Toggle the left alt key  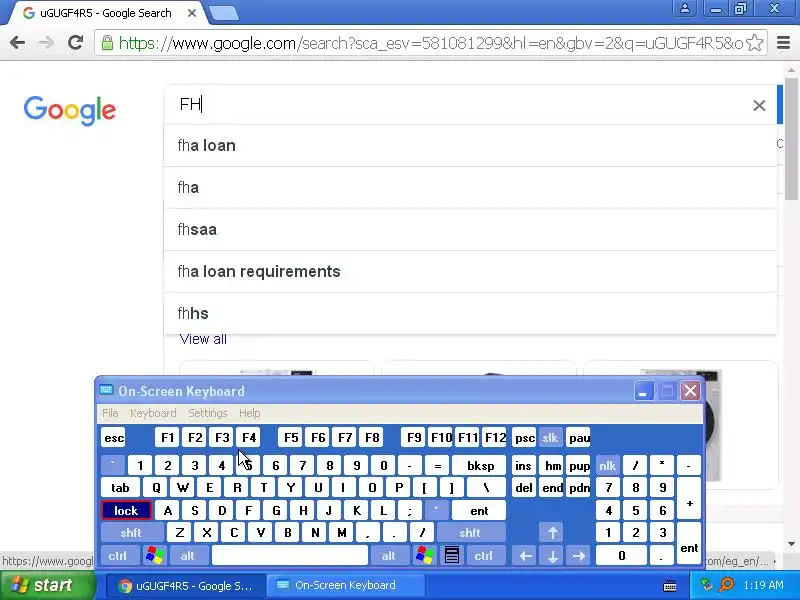[x=187, y=555]
